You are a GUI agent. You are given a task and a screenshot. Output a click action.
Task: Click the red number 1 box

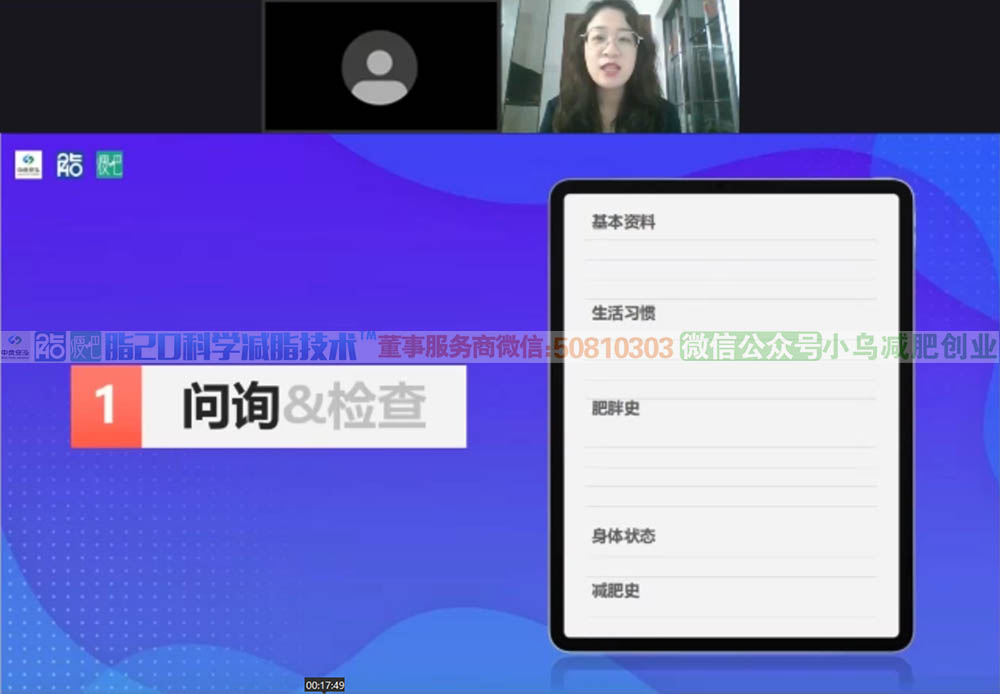tap(106, 406)
